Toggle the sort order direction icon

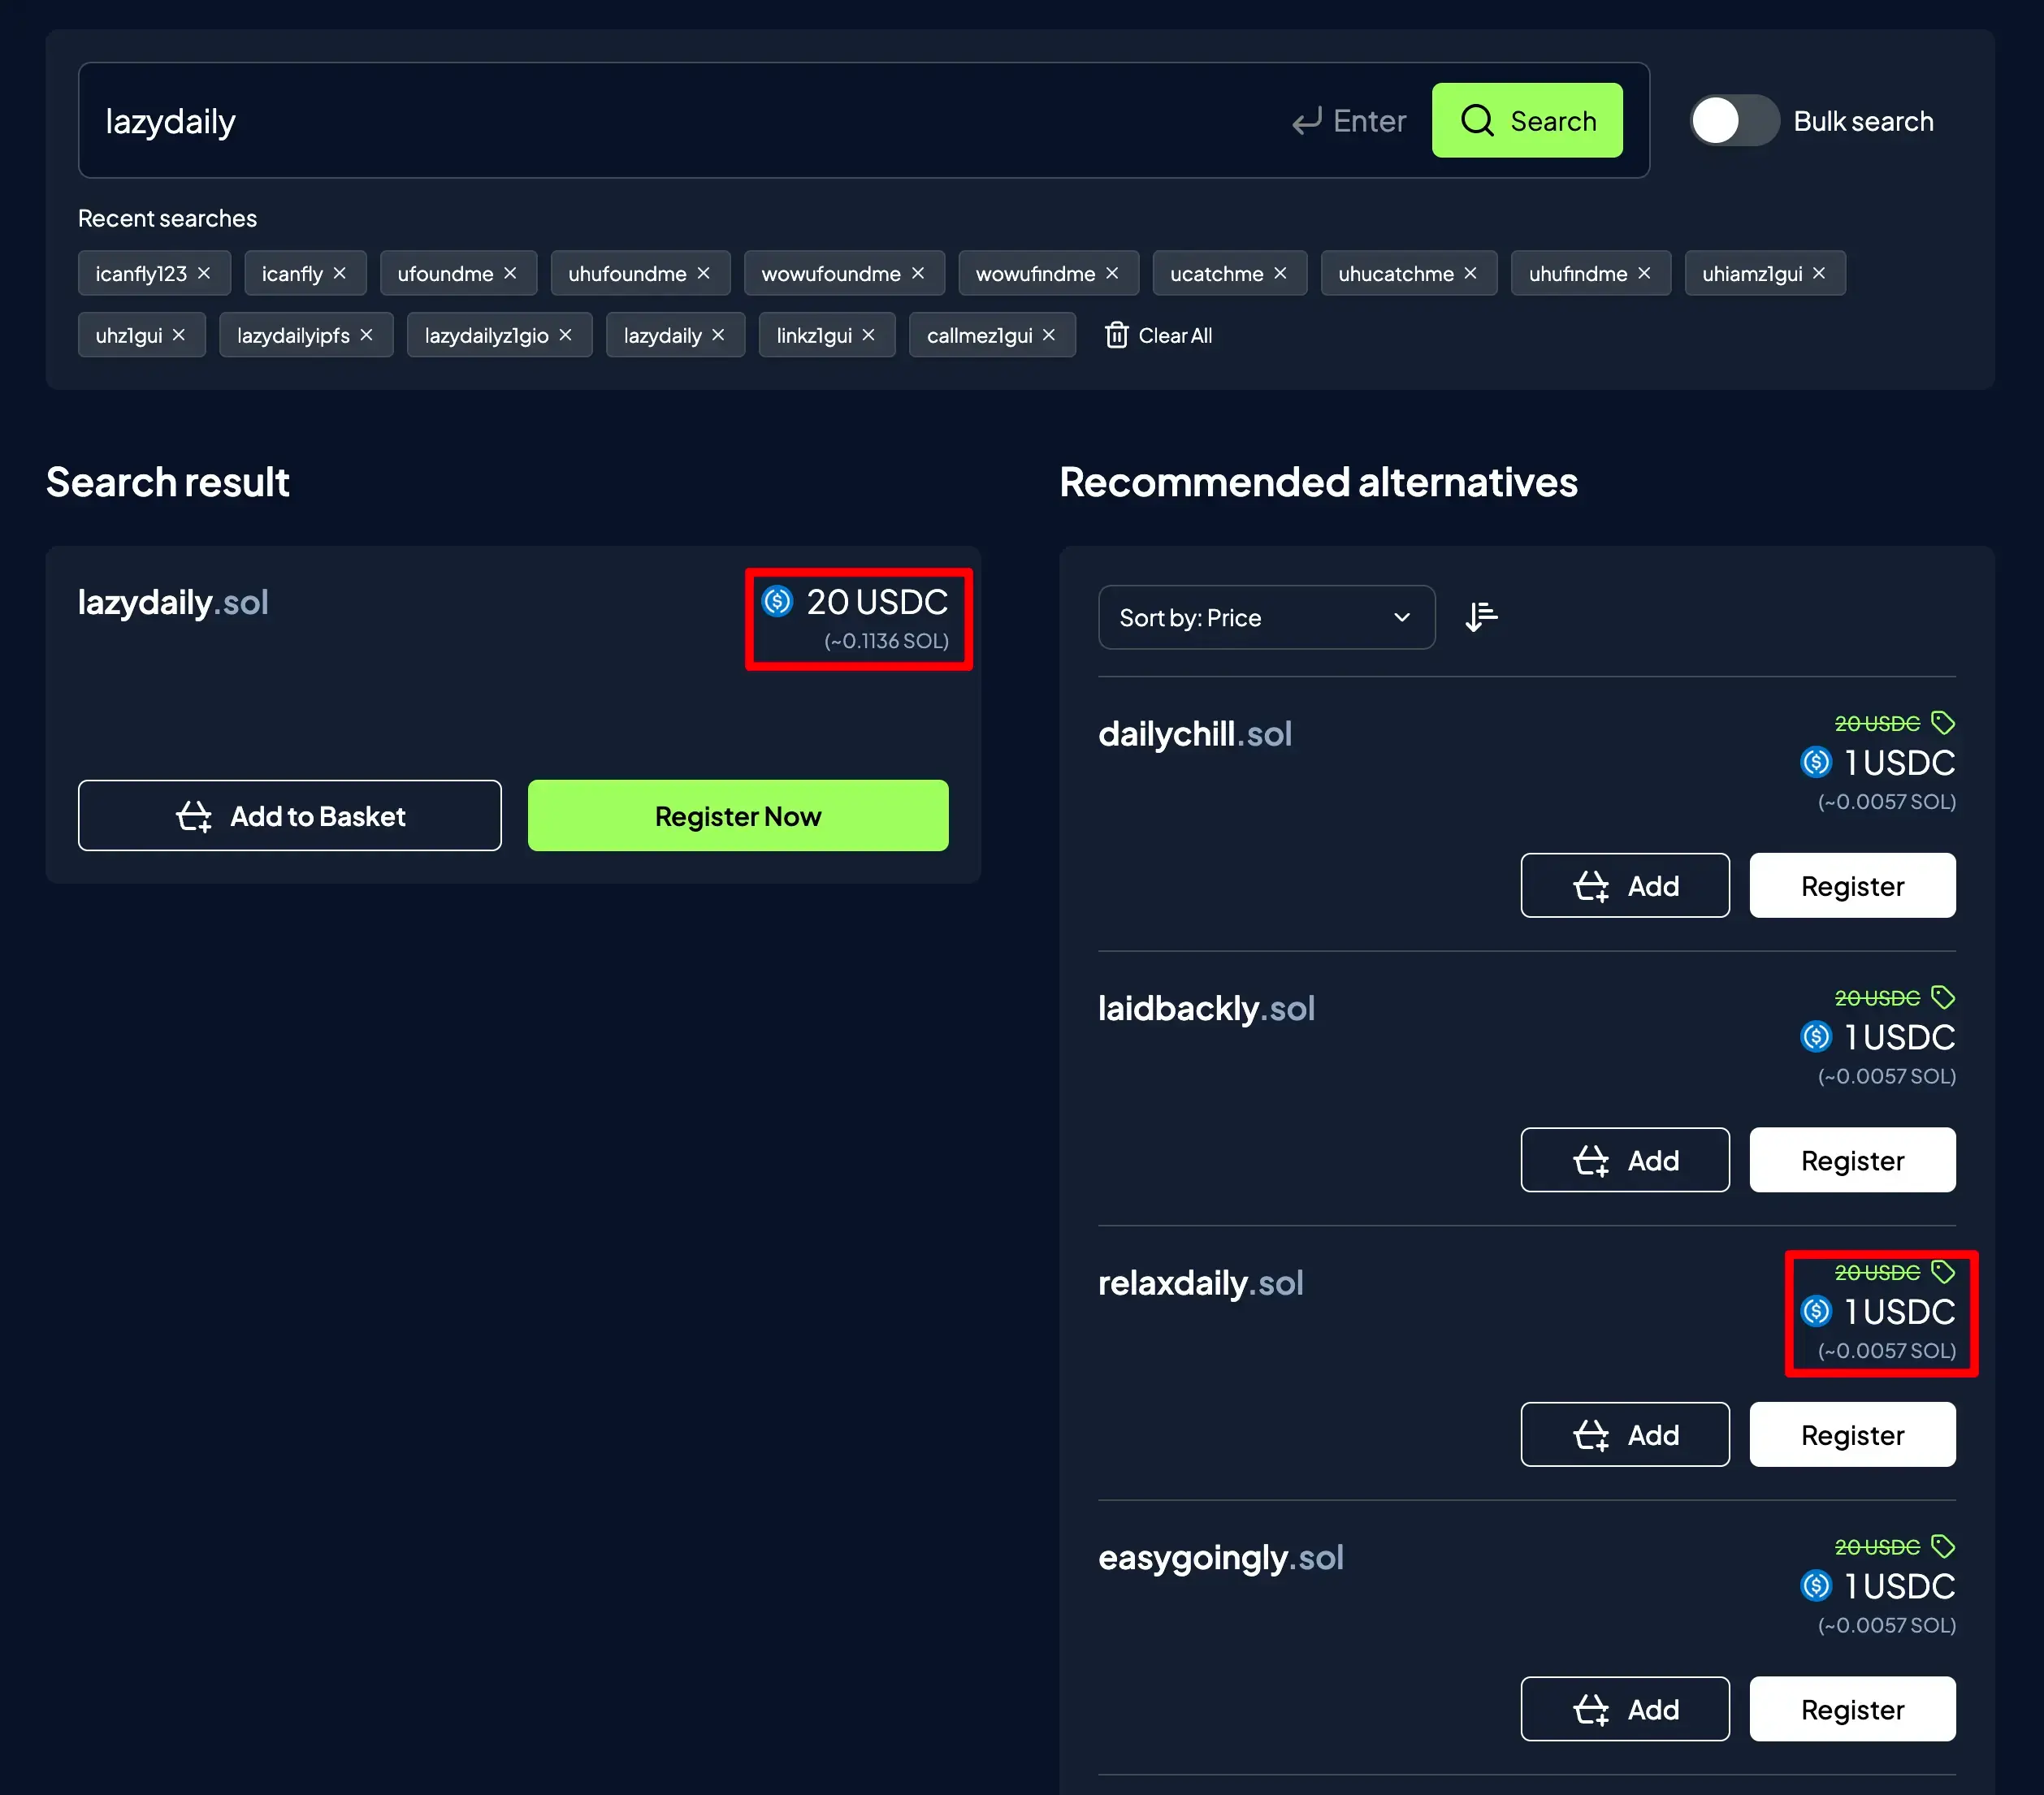(1481, 617)
